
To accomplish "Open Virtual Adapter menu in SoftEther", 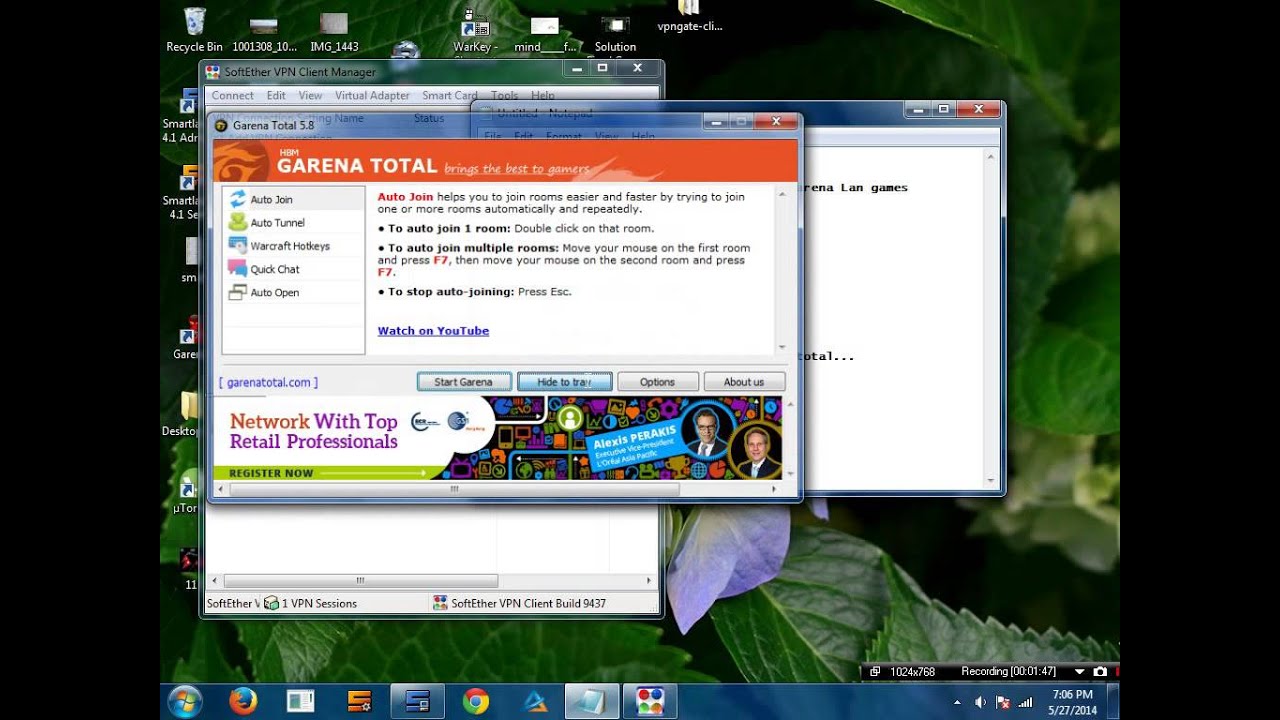I will coord(372,96).
